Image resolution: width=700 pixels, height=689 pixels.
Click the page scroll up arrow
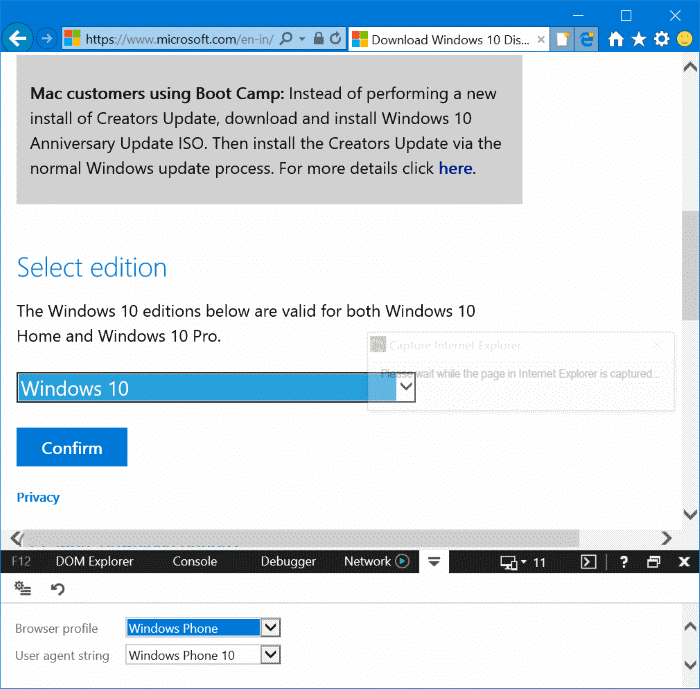[690, 67]
